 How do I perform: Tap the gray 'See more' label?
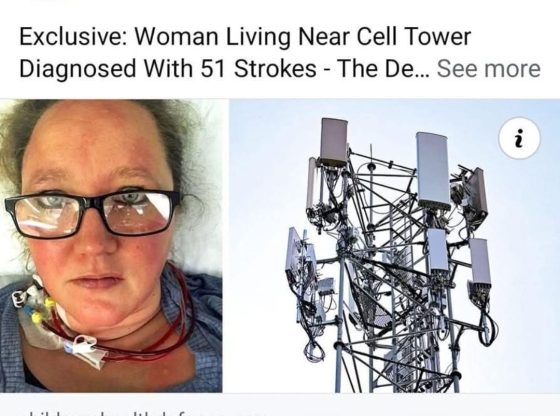point(489,69)
